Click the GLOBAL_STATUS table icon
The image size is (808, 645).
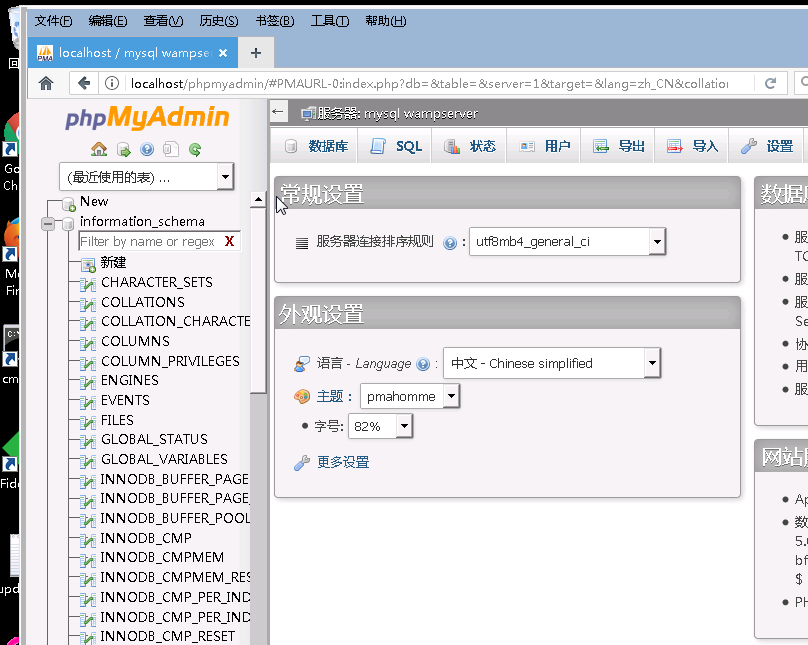click(88, 442)
